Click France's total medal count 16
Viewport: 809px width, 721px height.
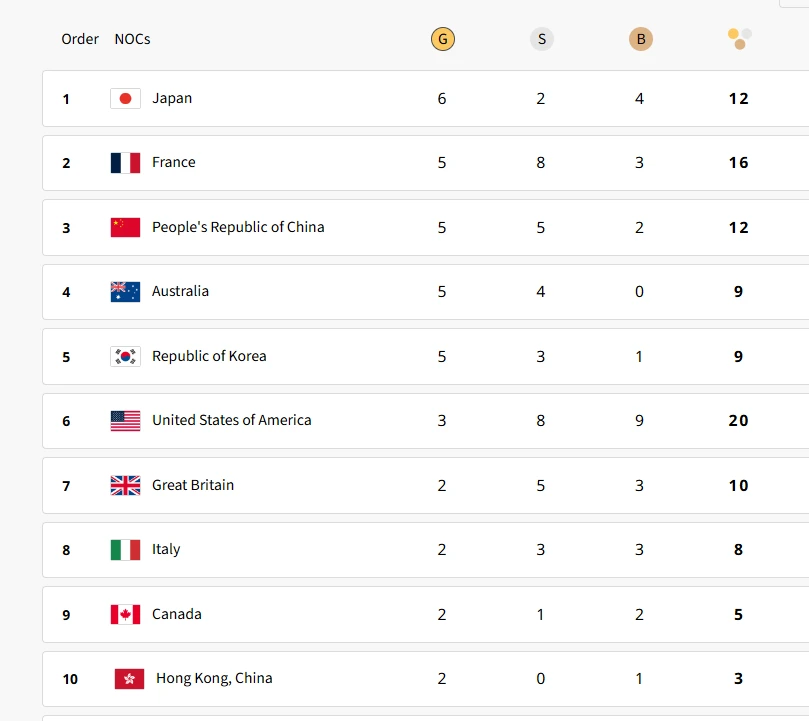(x=738, y=163)
